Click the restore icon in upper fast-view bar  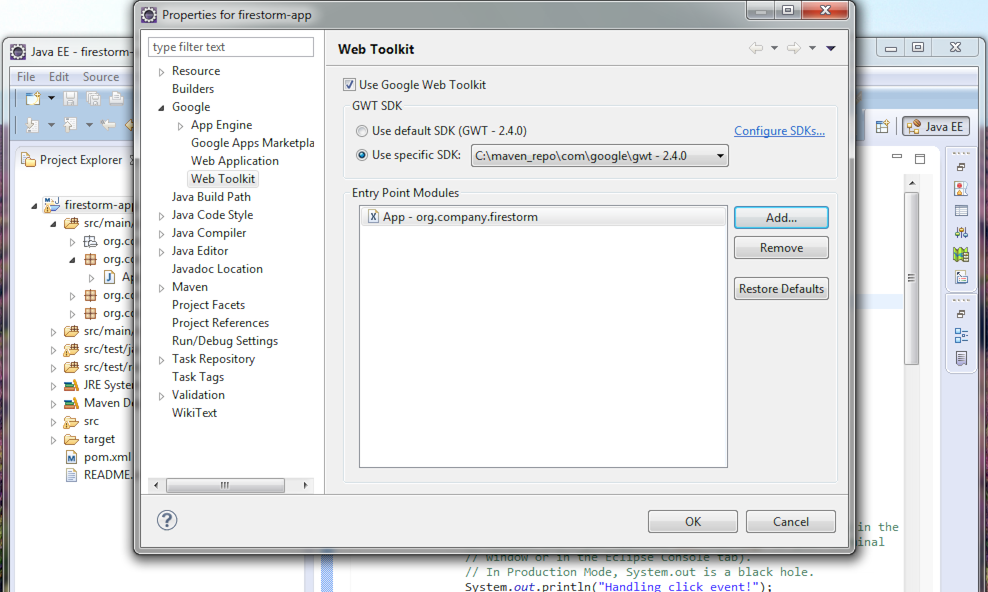pos(961,167)
